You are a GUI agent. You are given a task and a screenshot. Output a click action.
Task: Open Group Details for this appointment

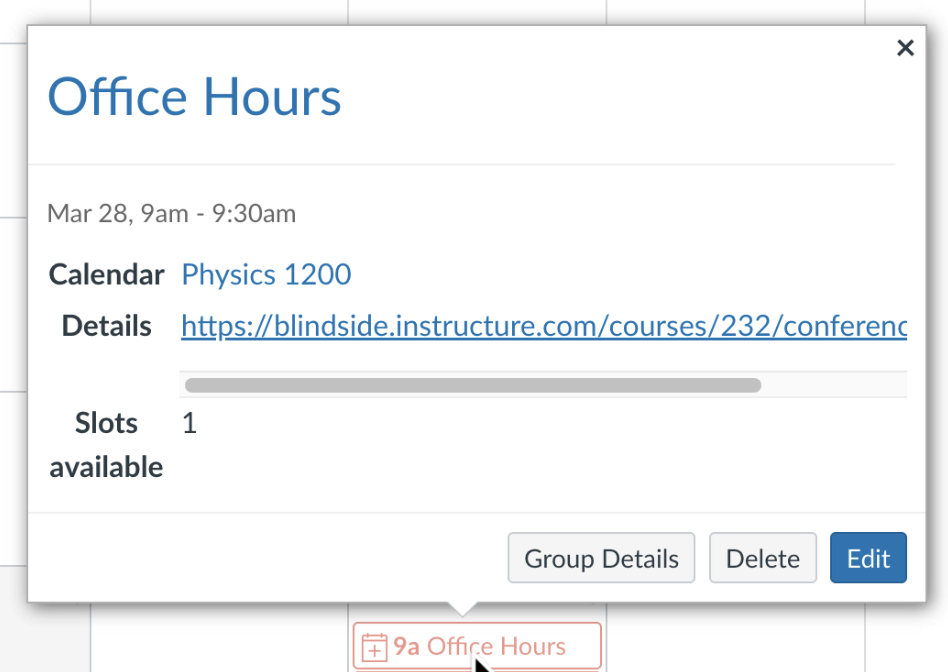601,558
